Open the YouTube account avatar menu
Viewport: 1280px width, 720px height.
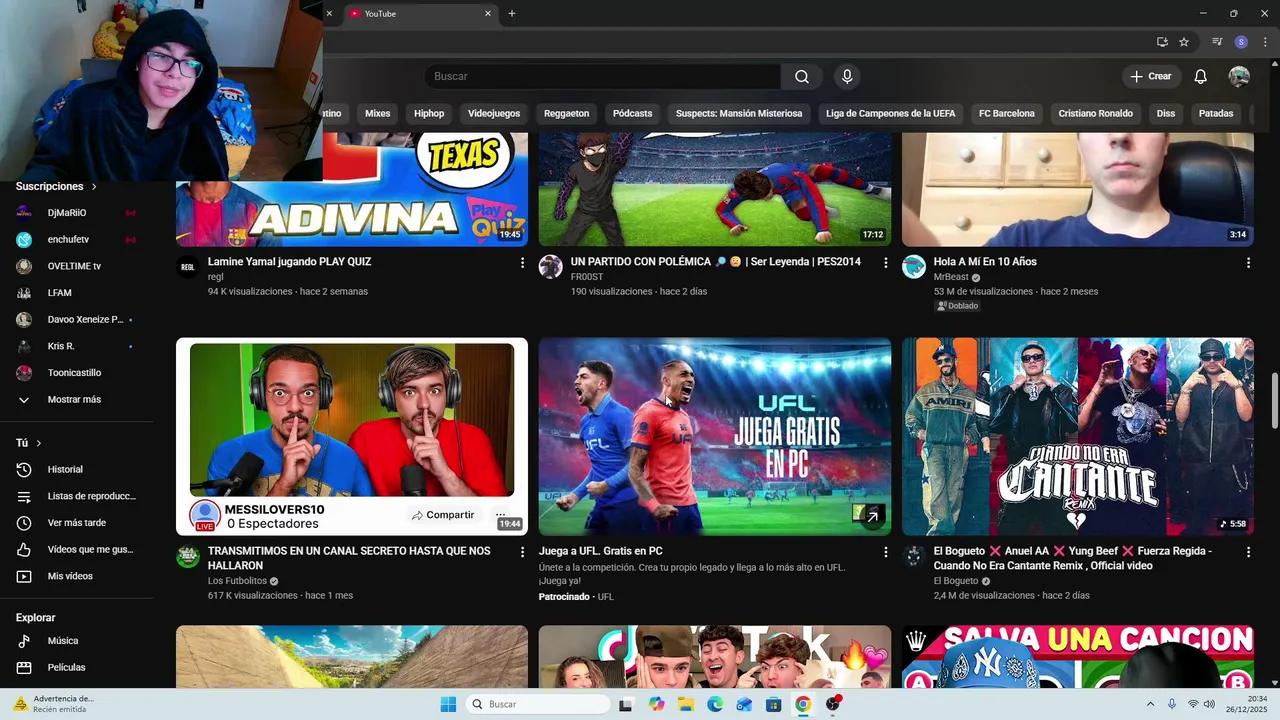(x=1239, y=77)
